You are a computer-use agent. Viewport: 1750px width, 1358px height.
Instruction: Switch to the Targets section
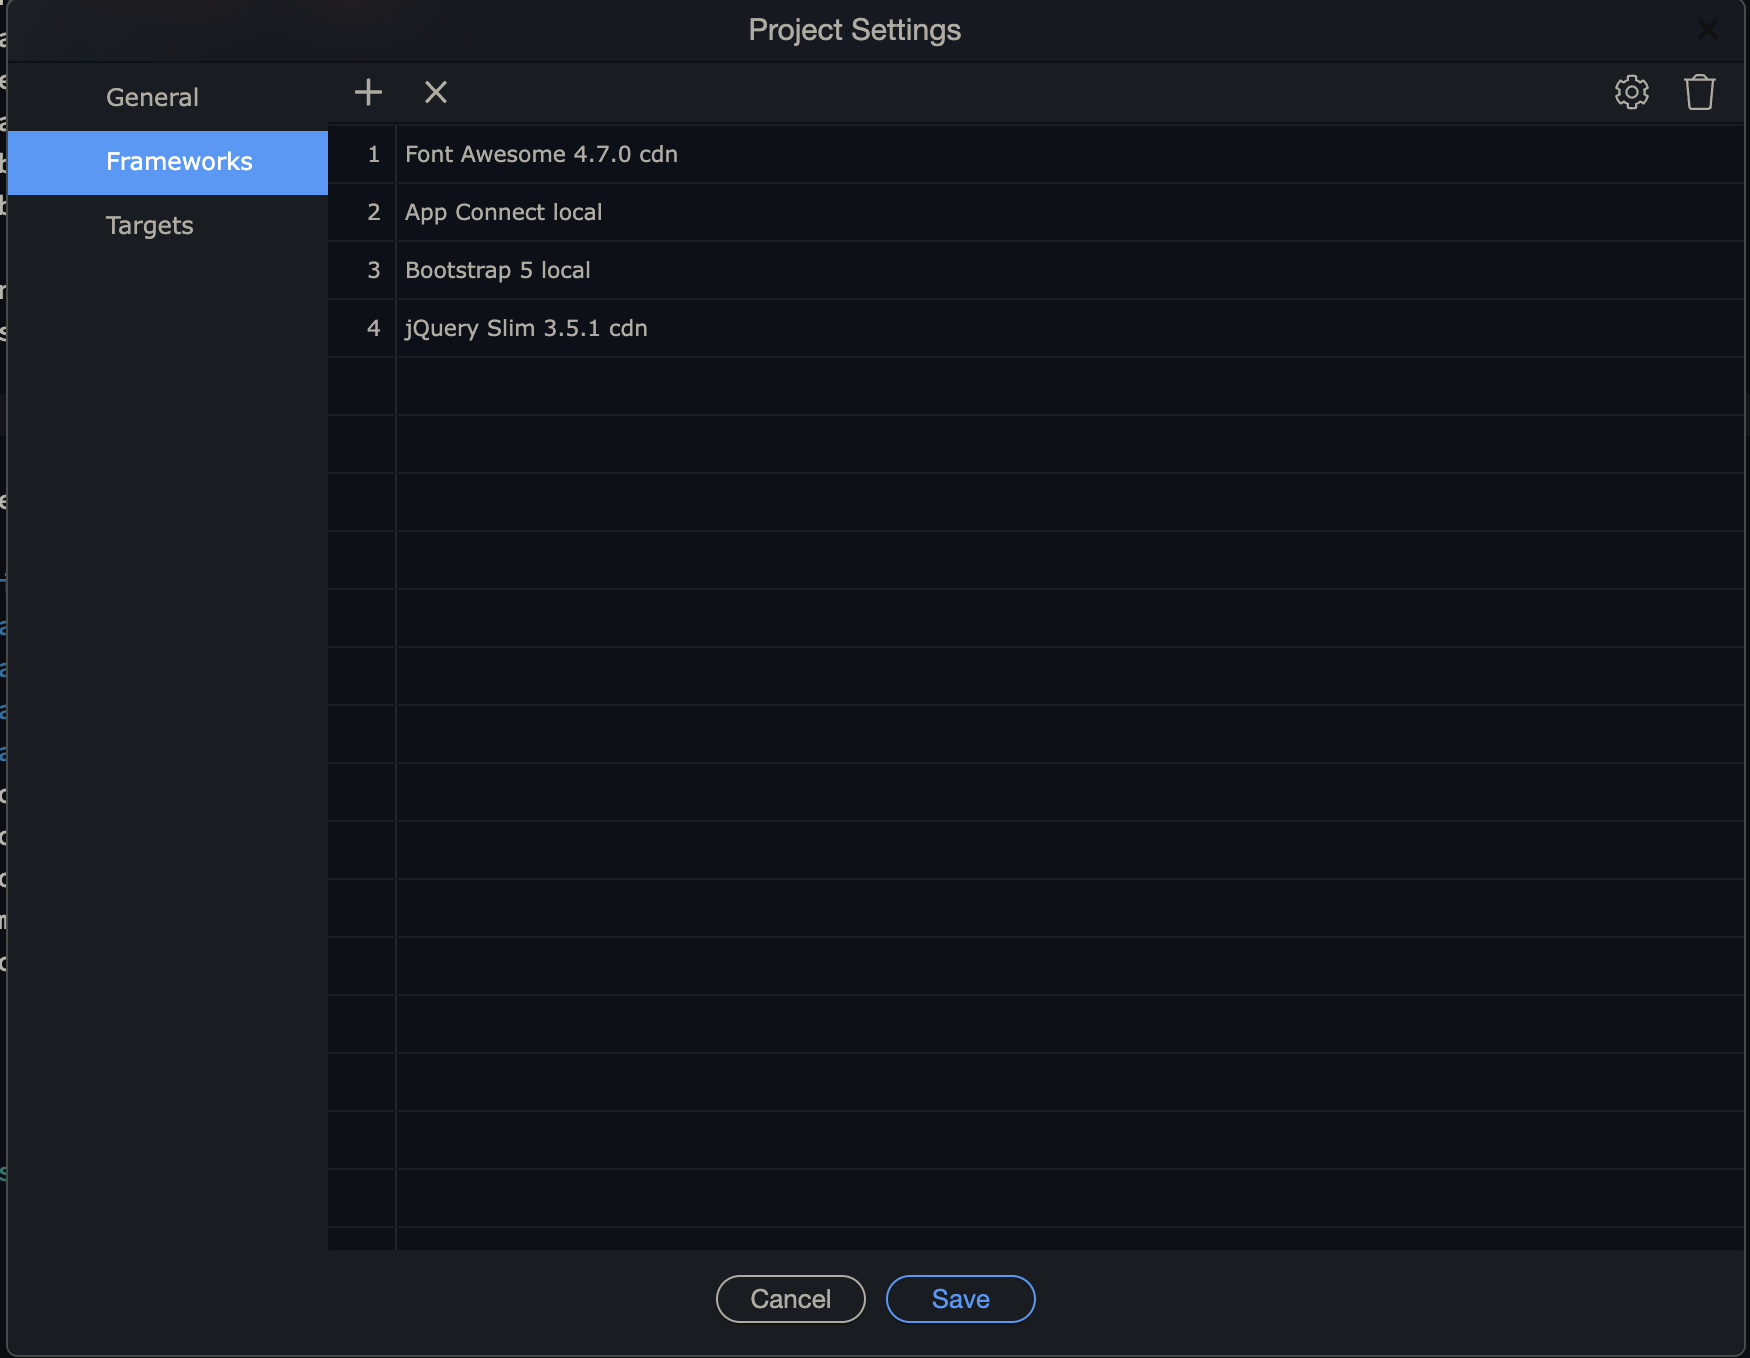coord(167,226)
